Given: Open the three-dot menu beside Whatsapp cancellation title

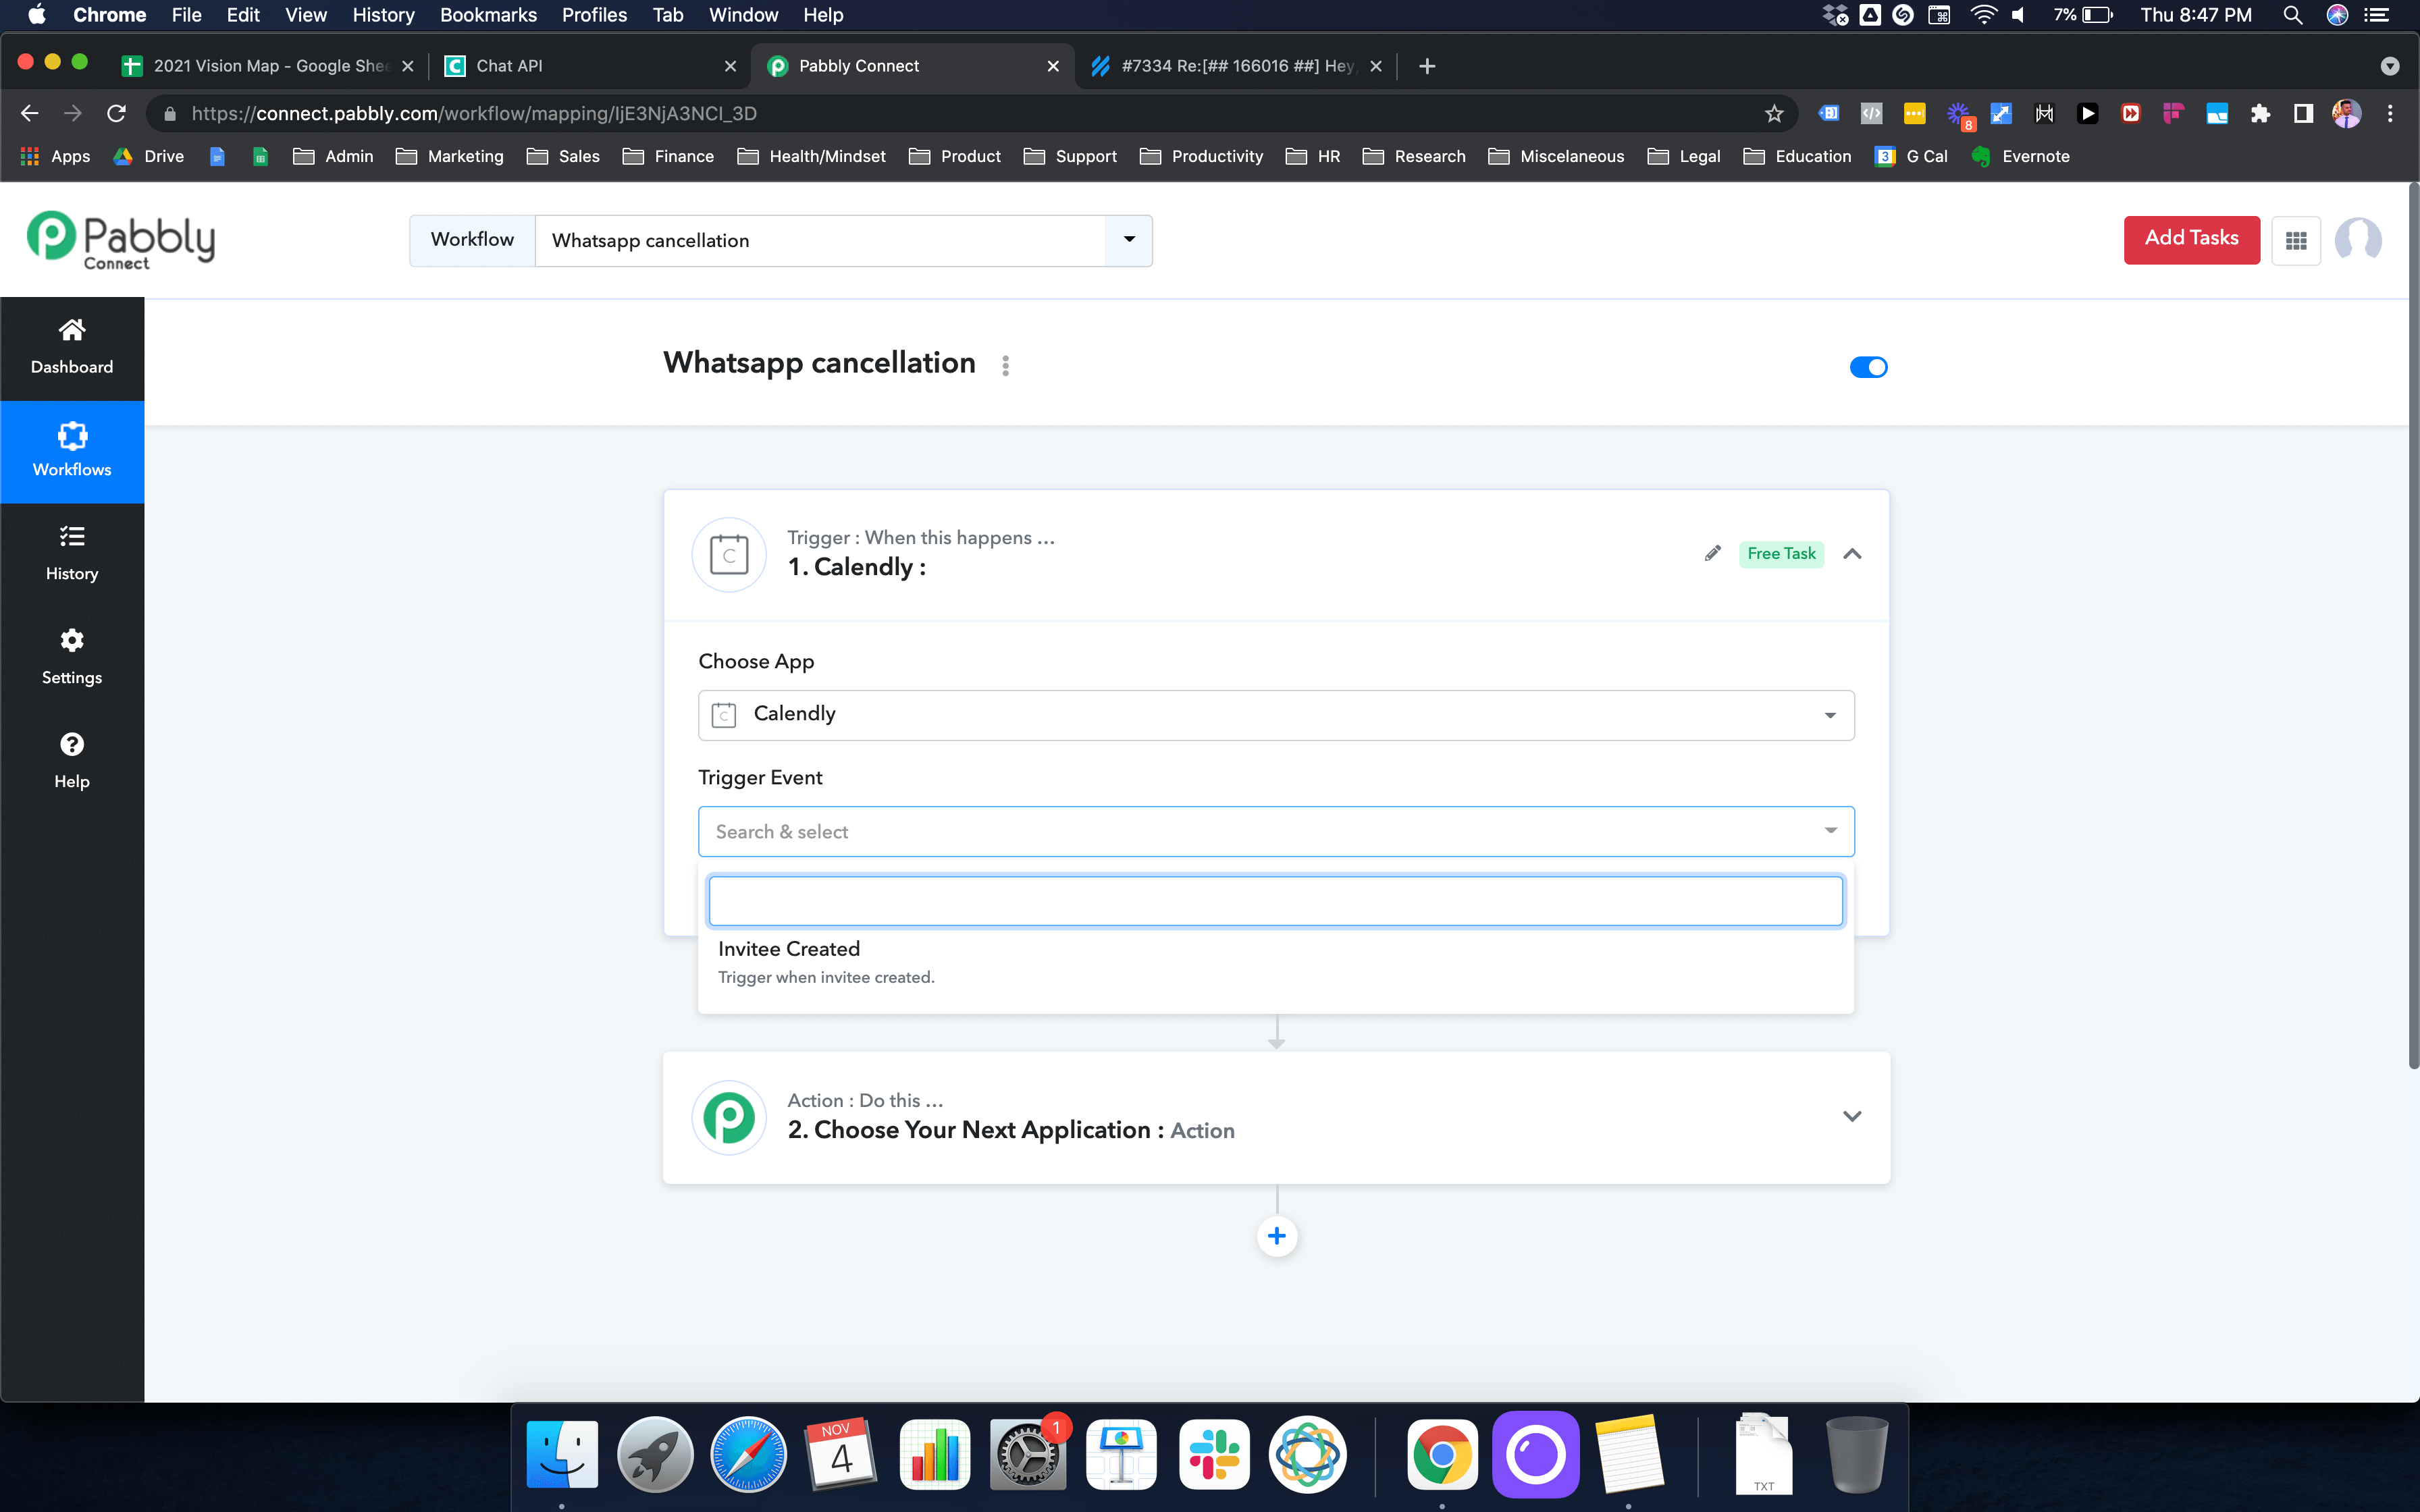Looking at the screenshot, I should tap(1005, 365).
